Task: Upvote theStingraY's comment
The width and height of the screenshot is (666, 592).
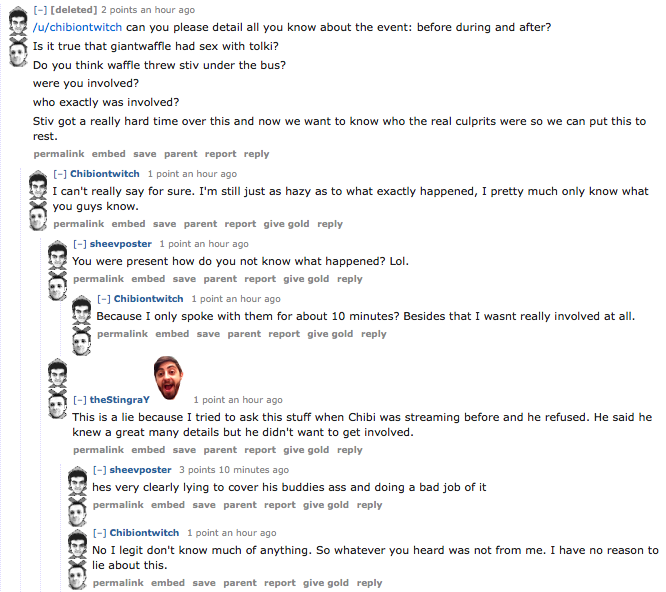Action: [x=57, y=374]
